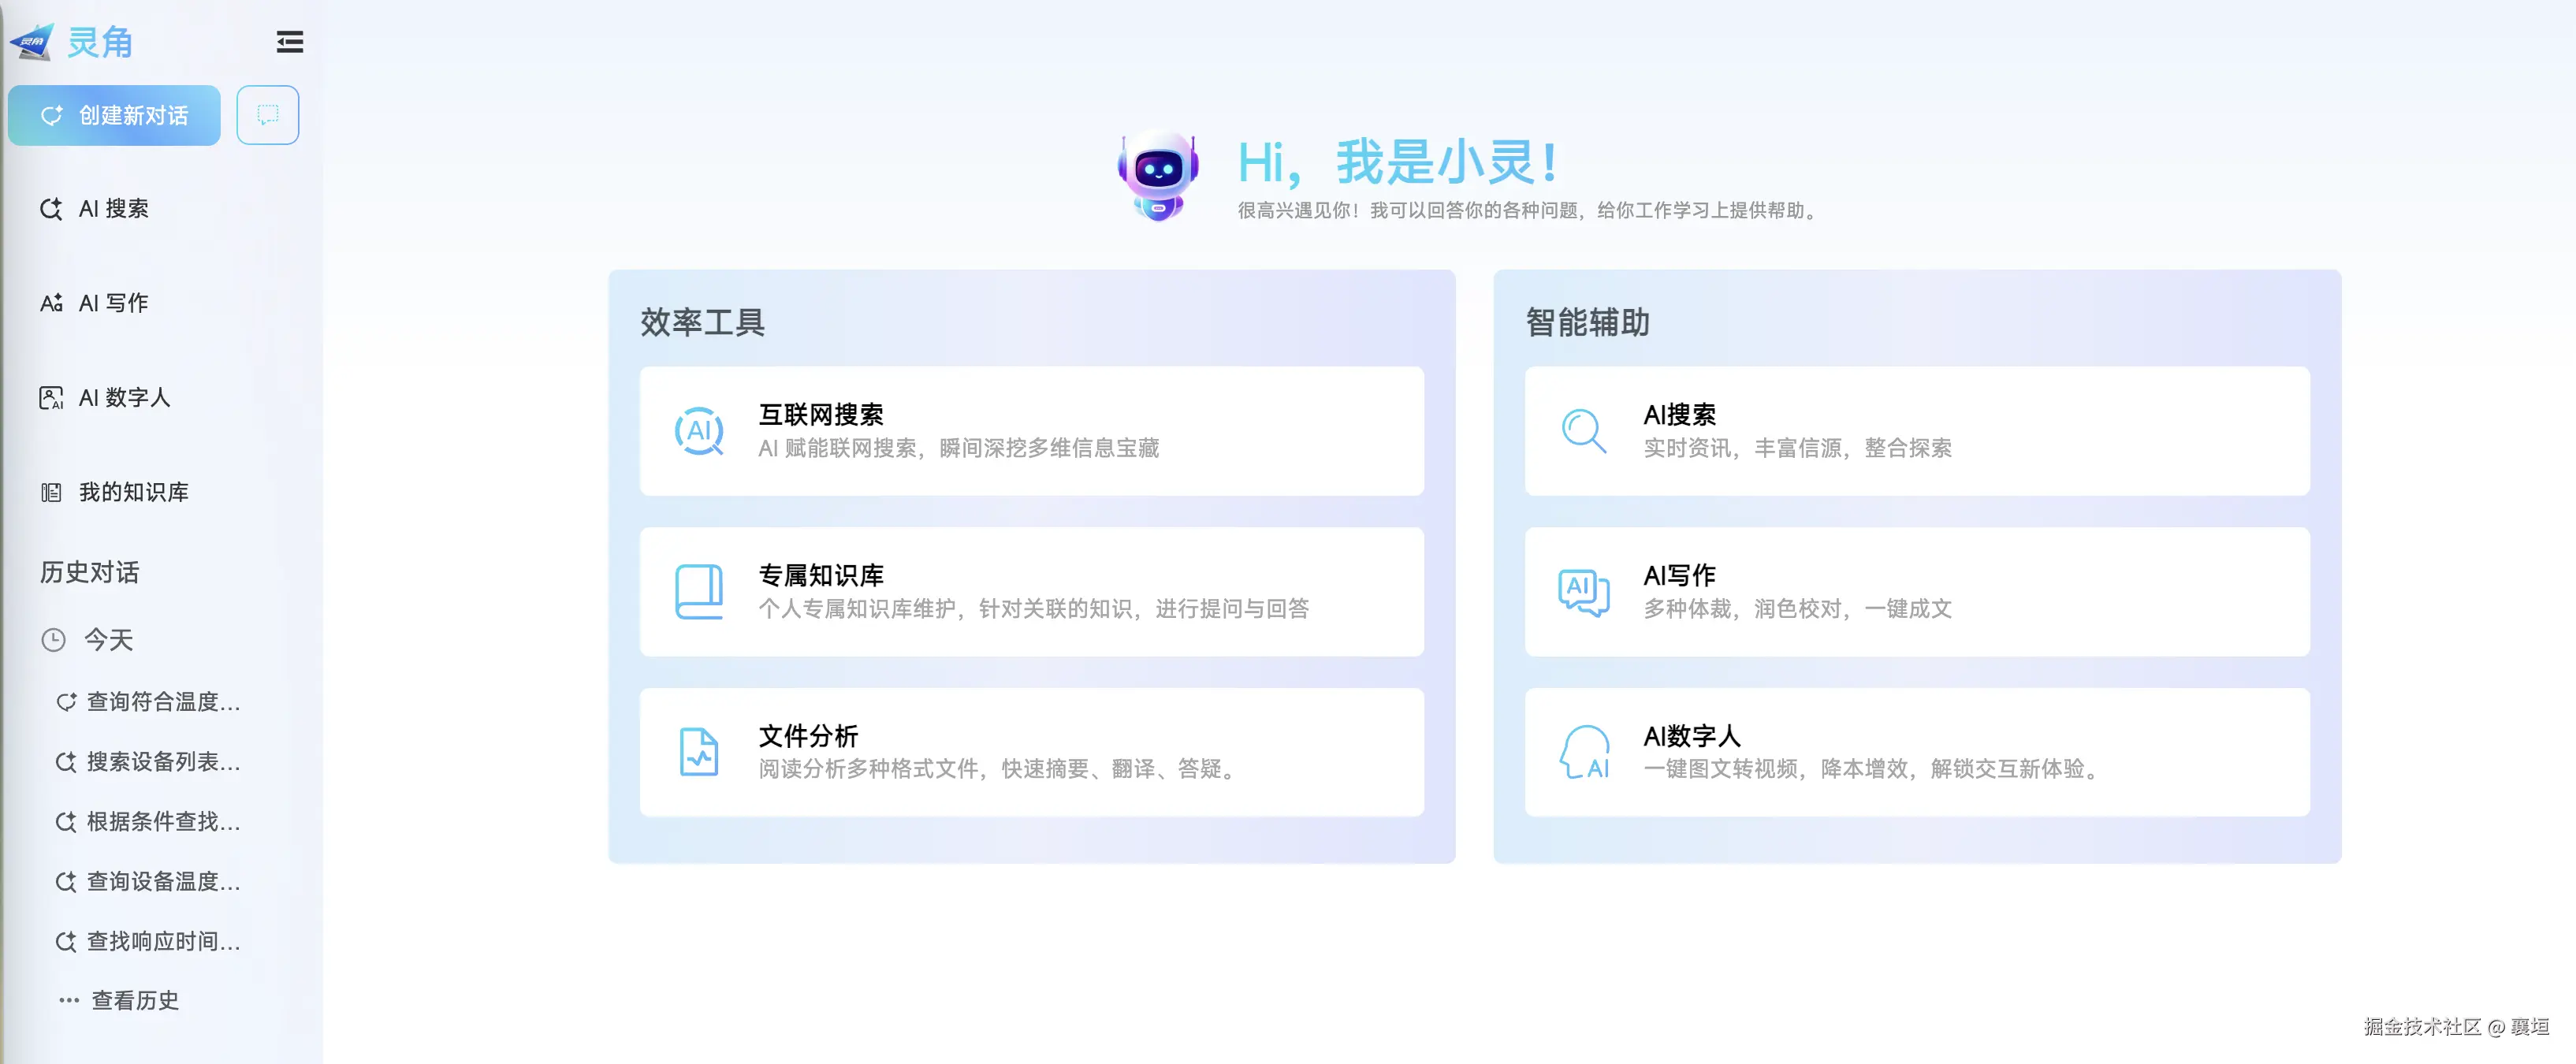The width and height of the screenshot is (2576, 1064).
Task: Click the 互联网搜索 AI magnifier icon
Action: 700,431
